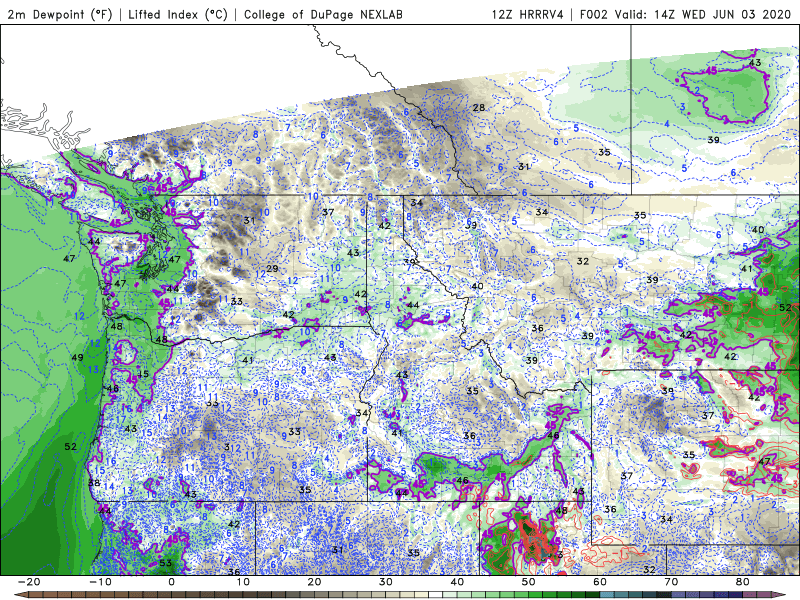Click the dewpoint value '28' on the map
Image resolution: width=800 pixels, height=600 pixels.
coord(479,108)
